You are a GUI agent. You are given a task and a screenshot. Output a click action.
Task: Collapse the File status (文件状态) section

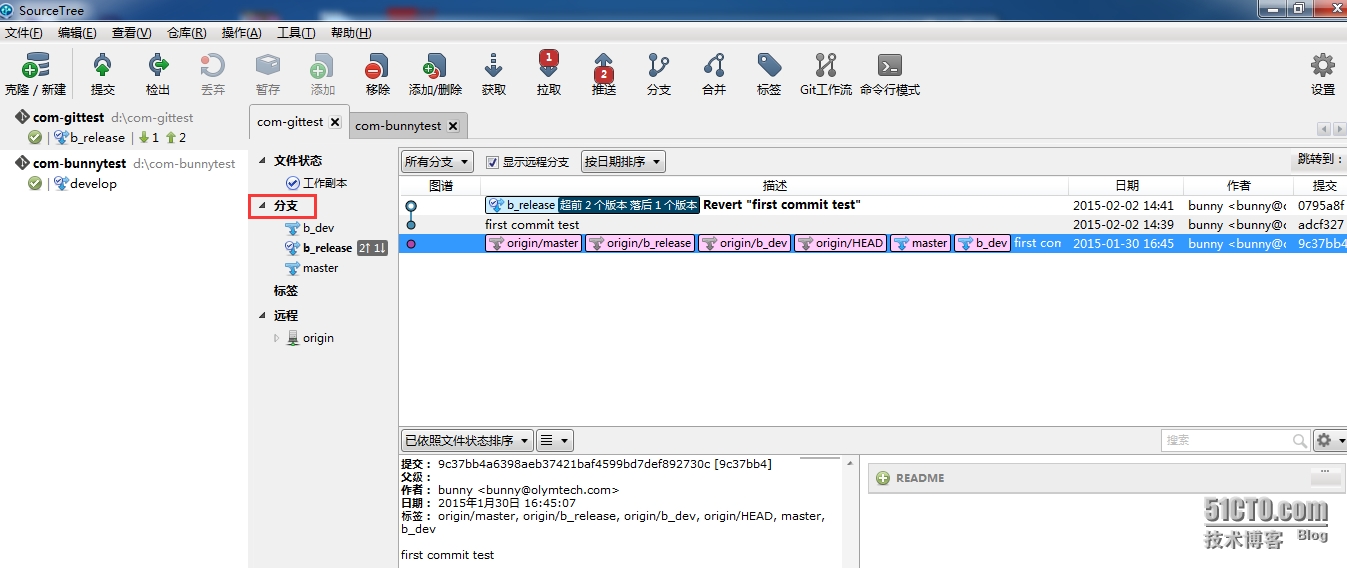(x=263, y=160)
